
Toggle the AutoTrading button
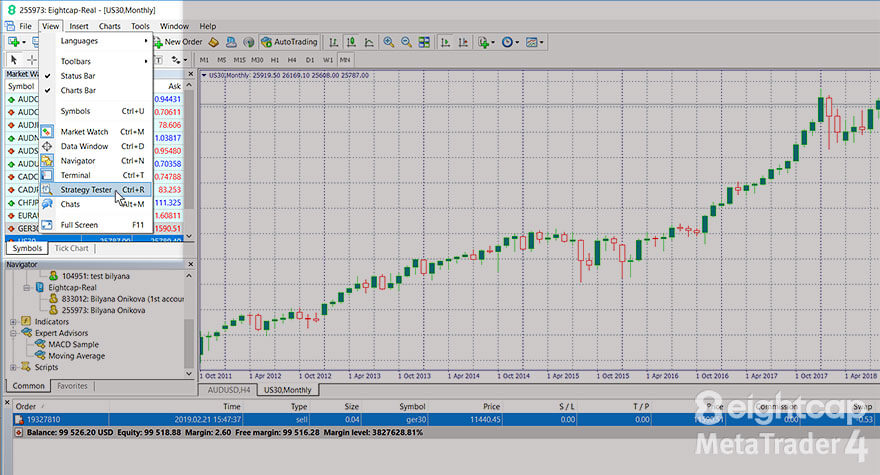coord(289,42)
